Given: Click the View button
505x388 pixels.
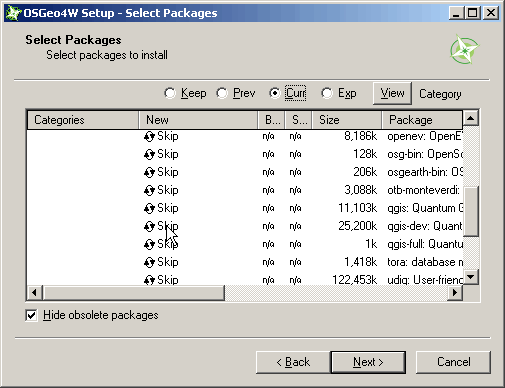Looking at the screenshot, I should tap(392, 93).
